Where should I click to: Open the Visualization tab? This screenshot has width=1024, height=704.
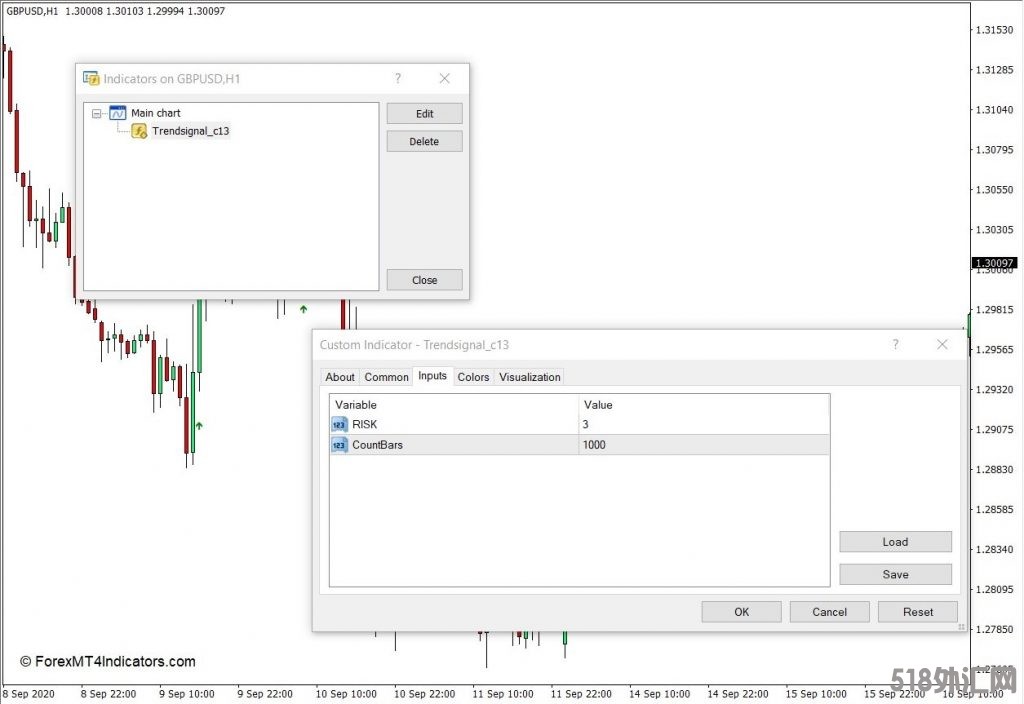click(x=530, y=377)
